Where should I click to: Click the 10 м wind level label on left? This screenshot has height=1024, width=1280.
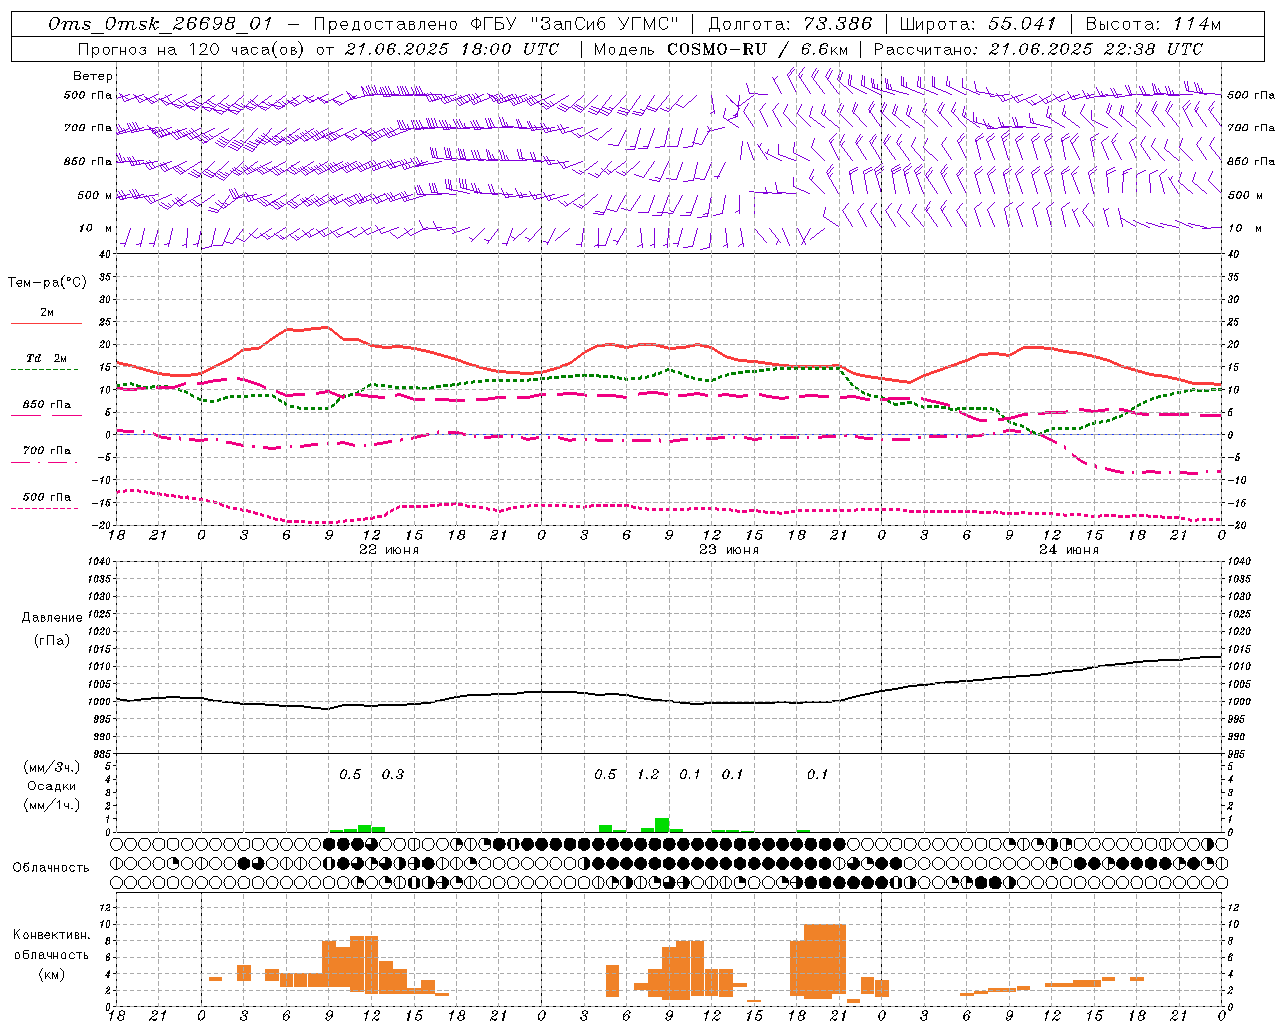pos(95,228)
